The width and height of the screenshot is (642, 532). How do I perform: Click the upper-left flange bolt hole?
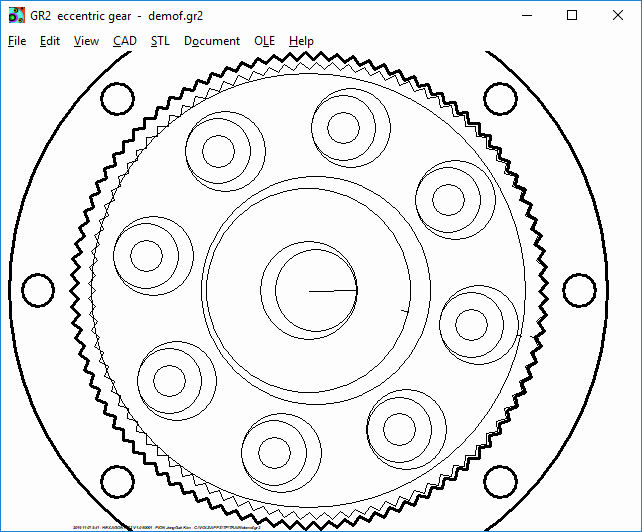click(x=117, y=99)
